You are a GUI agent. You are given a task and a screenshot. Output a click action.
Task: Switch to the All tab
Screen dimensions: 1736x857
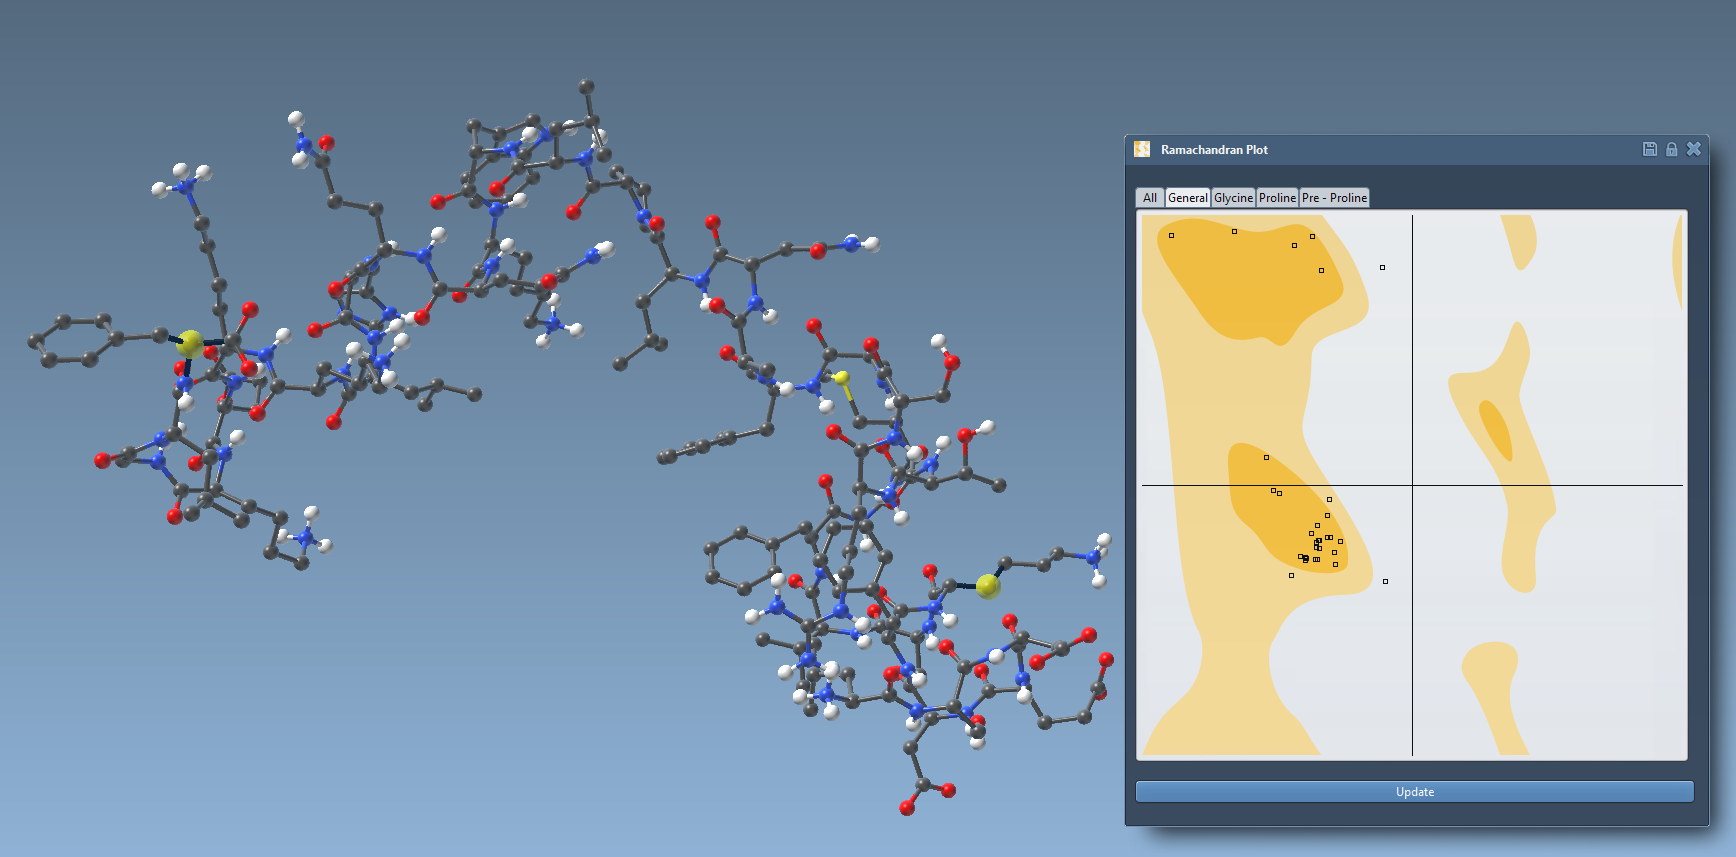pyautogui.click(x=1150, y=198)
